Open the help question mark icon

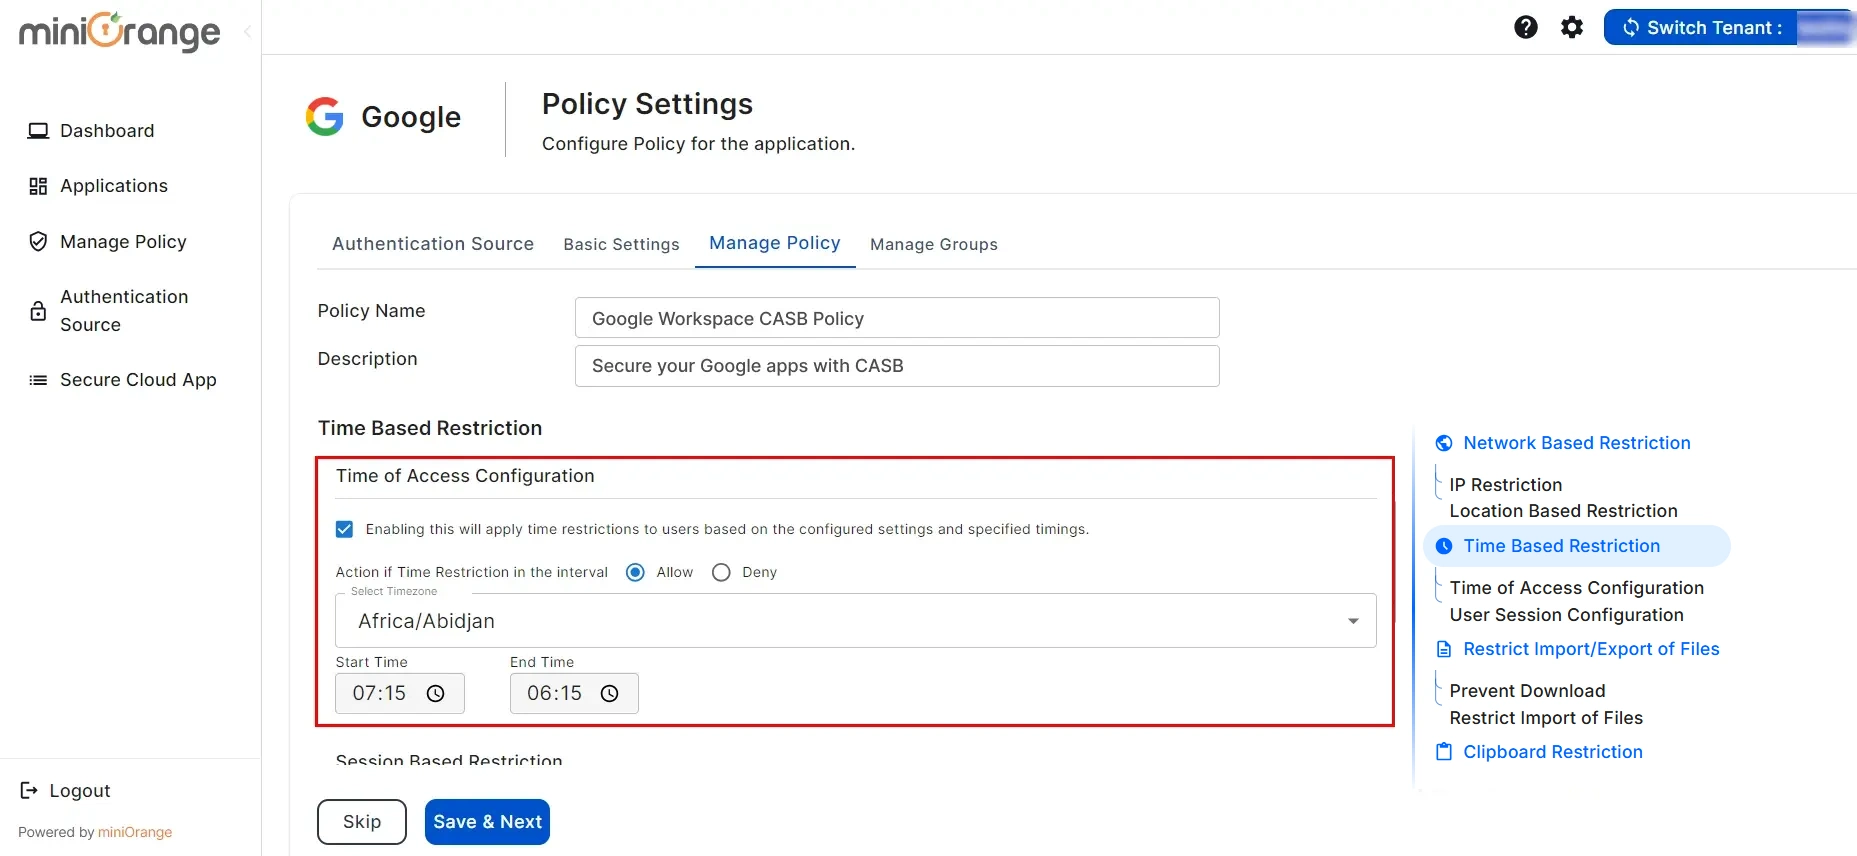[x=1526, y=27]
